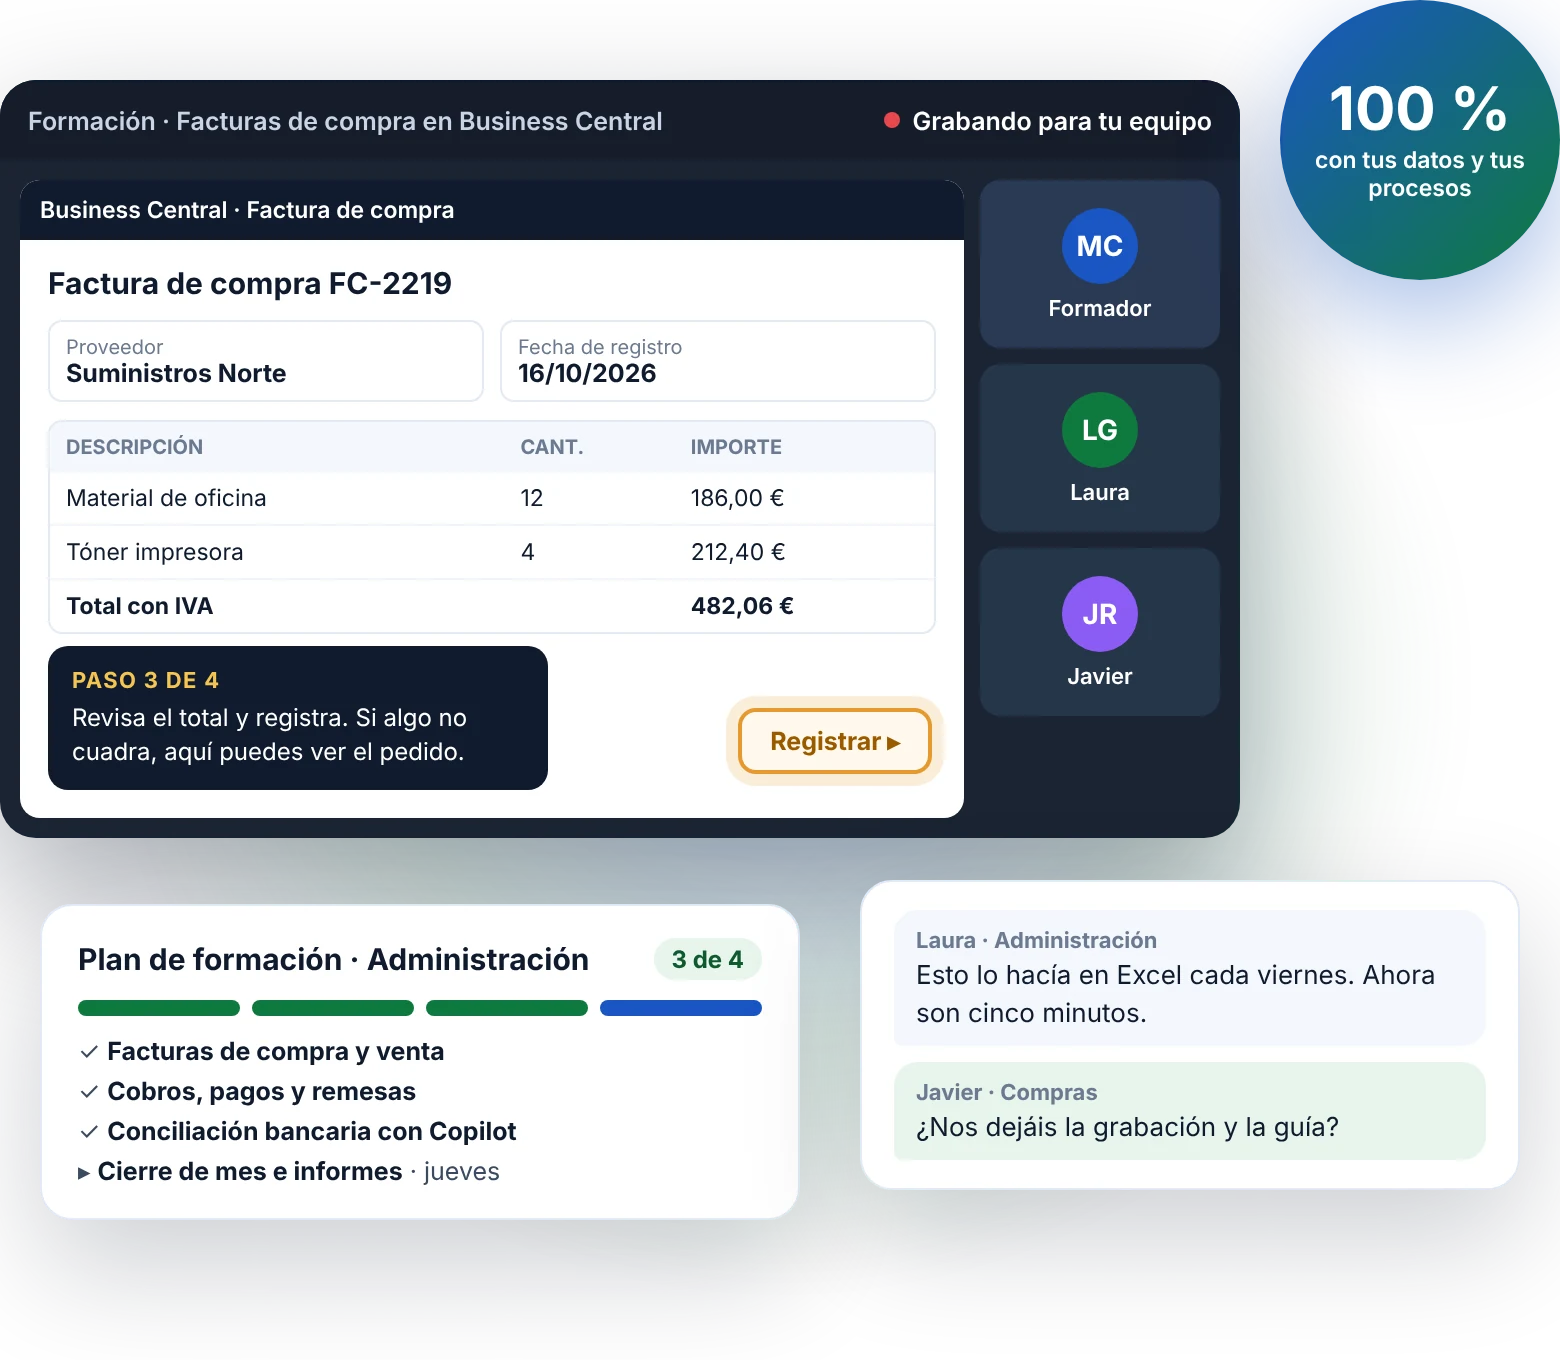Click the DESCRIPCIÓN column header
Screen dimensions: 1560x1360
(134, 447)
